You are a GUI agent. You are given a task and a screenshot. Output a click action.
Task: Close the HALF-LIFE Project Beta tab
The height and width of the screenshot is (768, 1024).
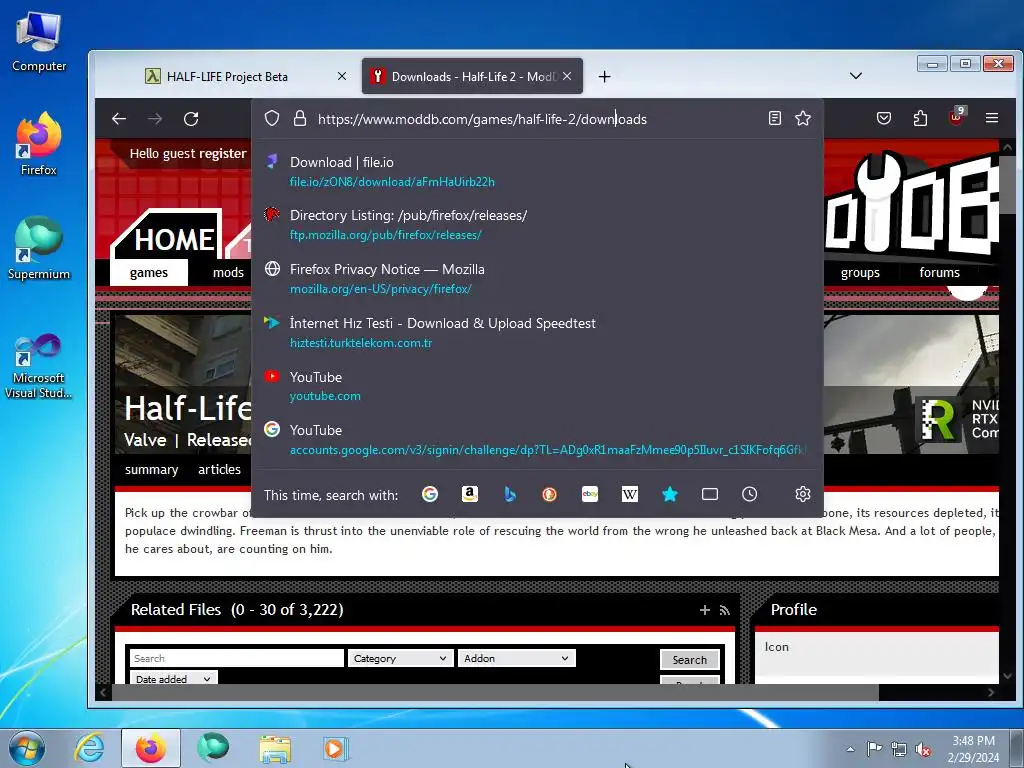tap(342, 76)
